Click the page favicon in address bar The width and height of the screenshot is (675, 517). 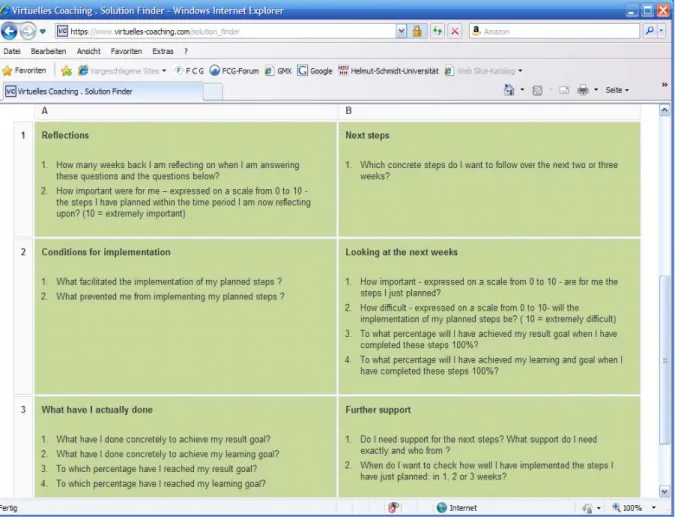point(62,31)
